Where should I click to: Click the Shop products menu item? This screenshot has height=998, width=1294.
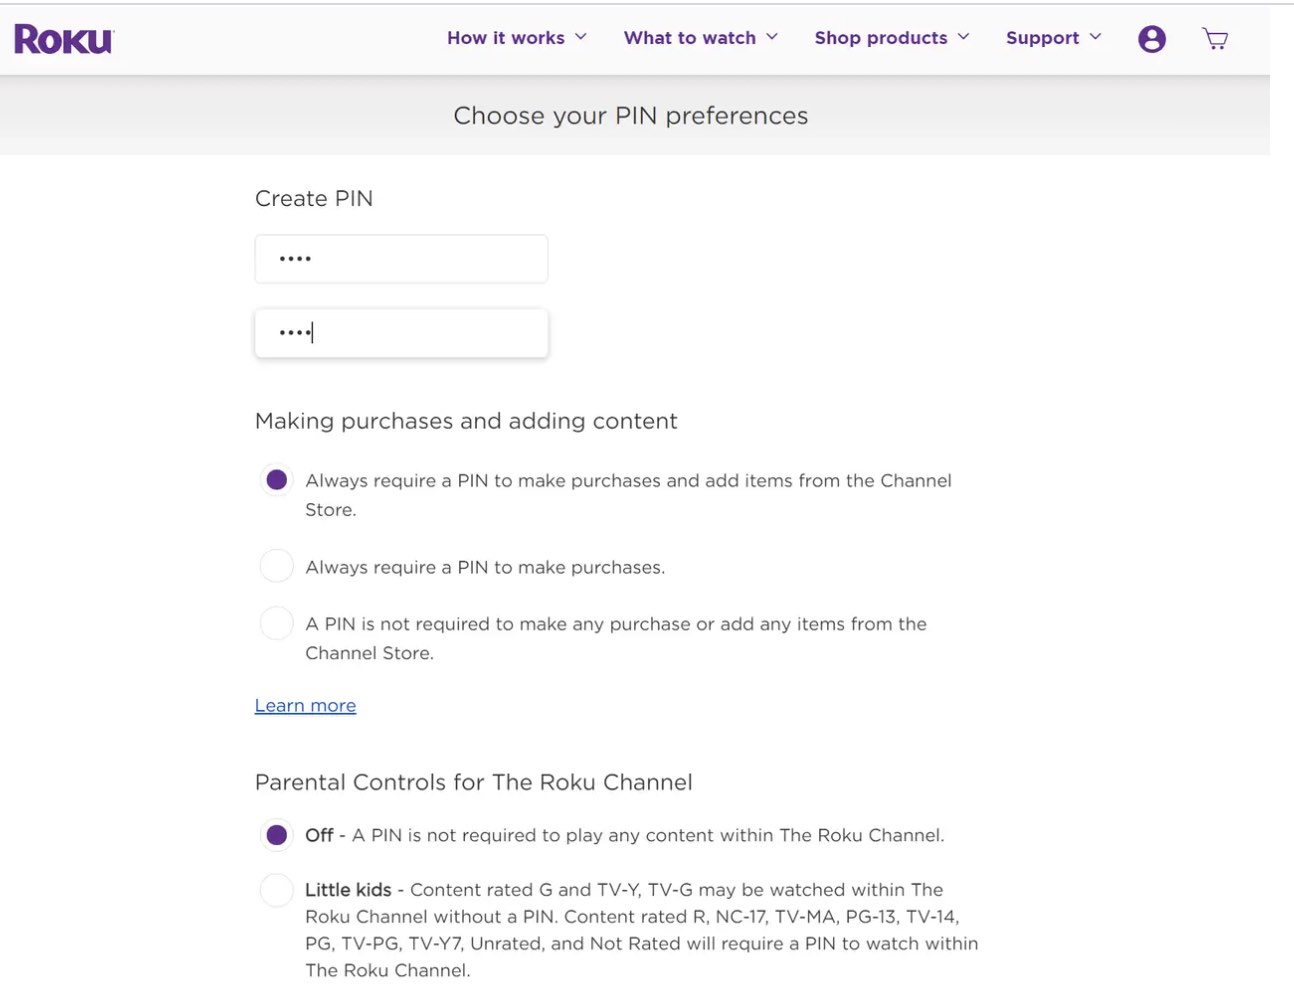click(881, 38)
